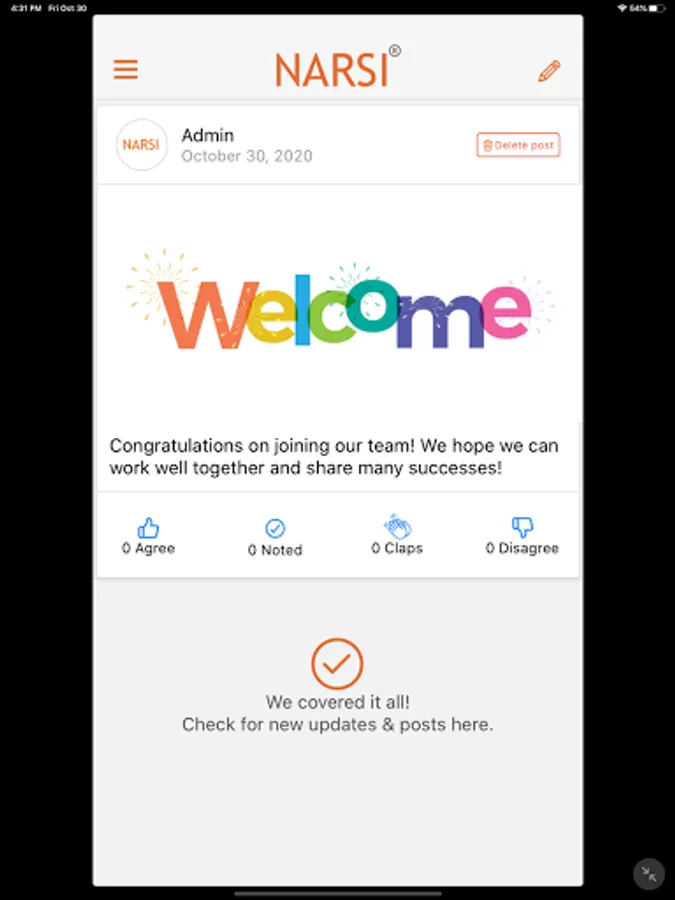Click the collapse arrows icon in the corner
Image resolution: width=675 pixels, height=900 pixels.
649,874
